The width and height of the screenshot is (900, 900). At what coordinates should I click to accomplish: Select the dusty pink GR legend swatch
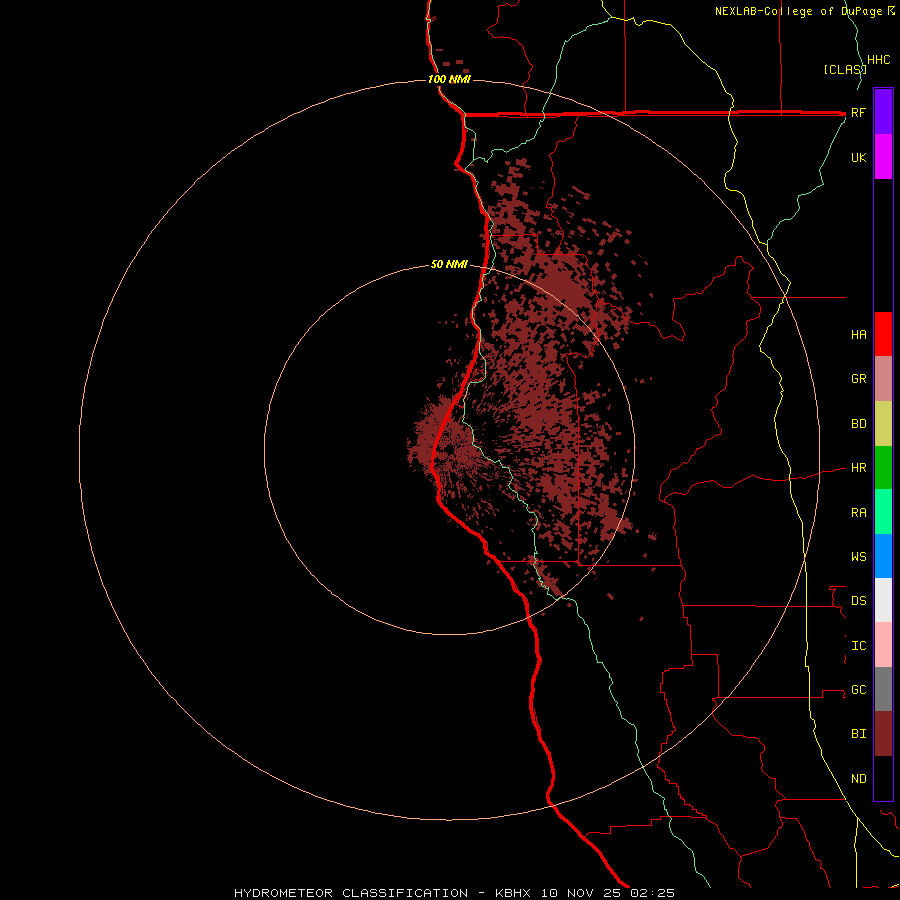(x=883, y=379)
